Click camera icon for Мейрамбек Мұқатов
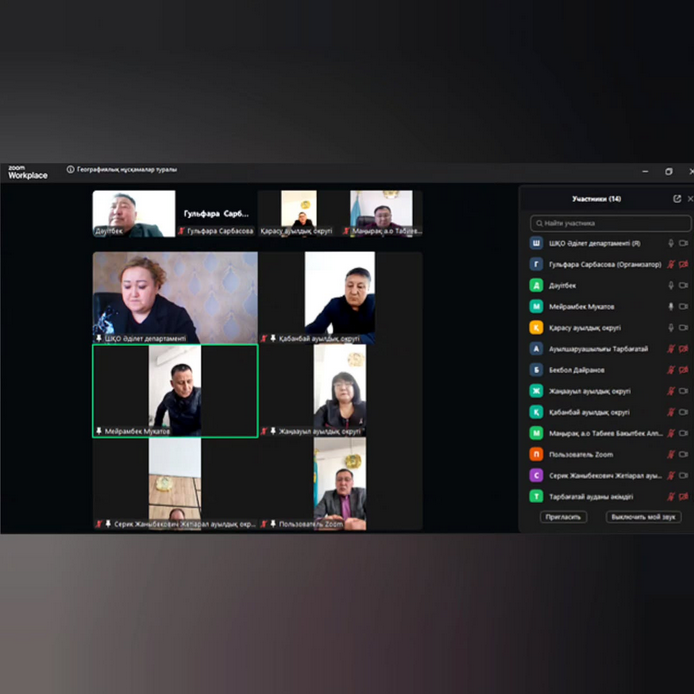This screenshot has height=694, width=694. click(x=685, y=306)
